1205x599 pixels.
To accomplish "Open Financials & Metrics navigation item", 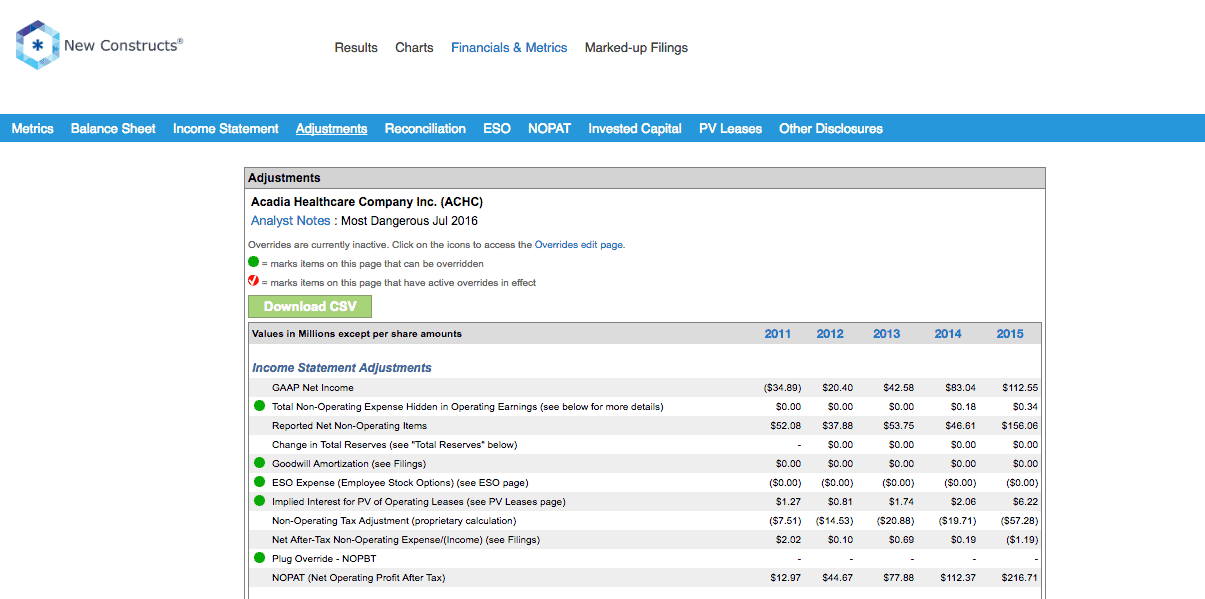I will (x=509, y=47).
